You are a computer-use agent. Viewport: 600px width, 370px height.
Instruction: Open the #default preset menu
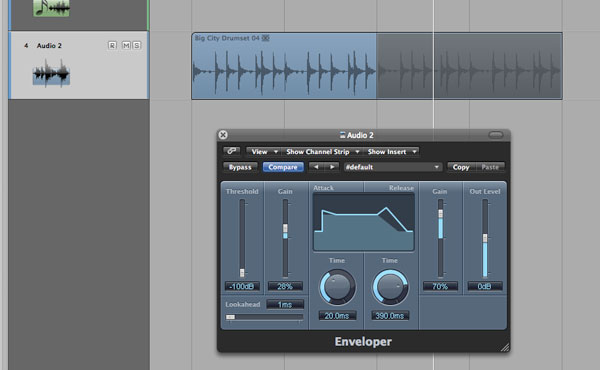pos(393,167)
